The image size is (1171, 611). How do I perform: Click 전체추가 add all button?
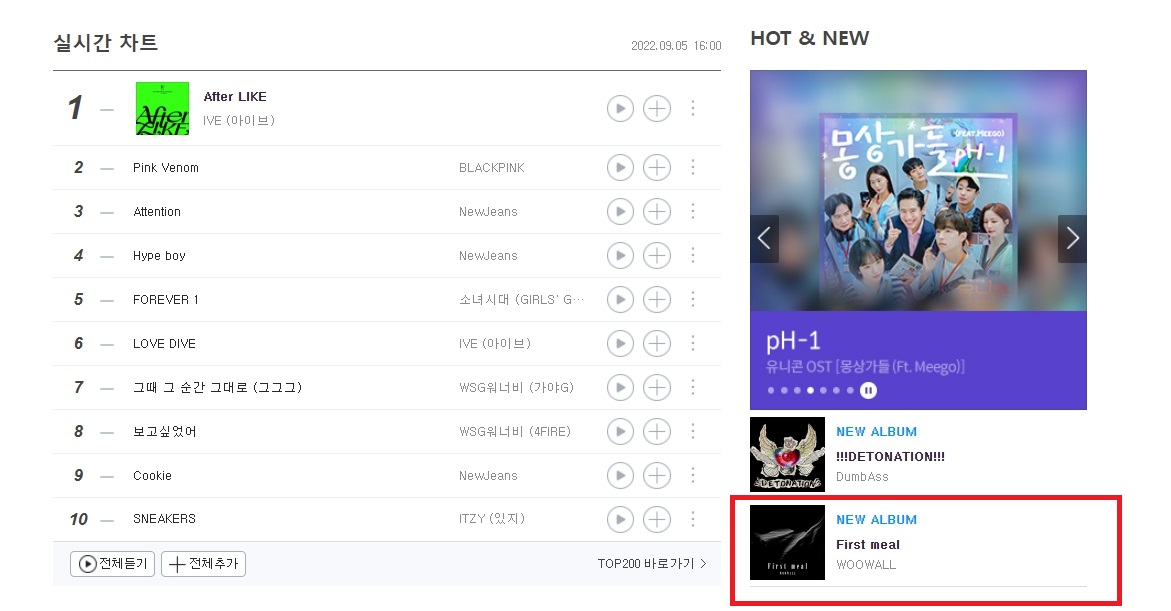click(x=203, y=563)
